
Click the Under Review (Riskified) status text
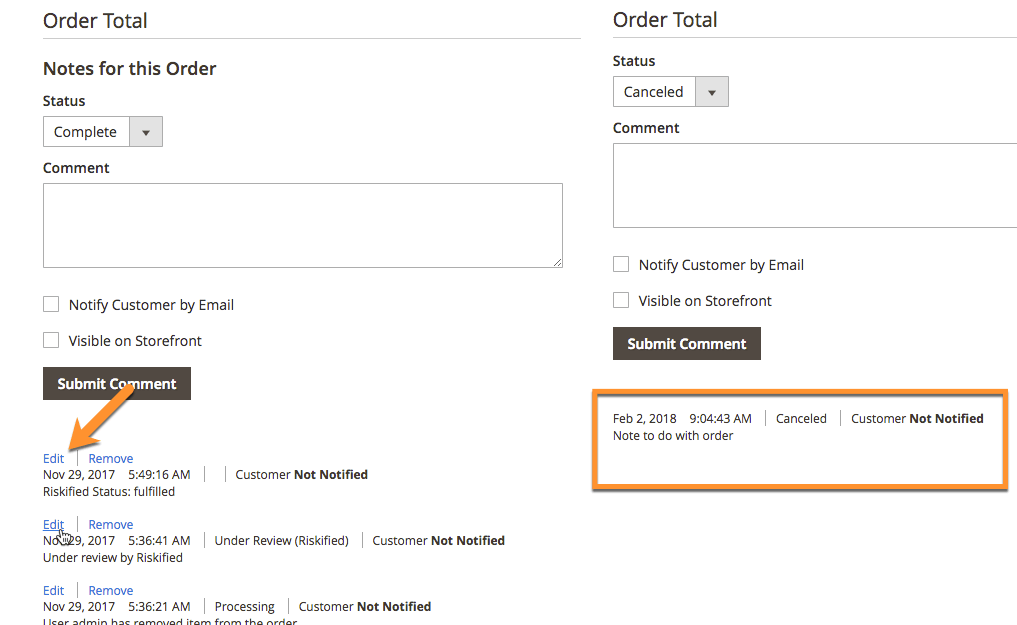point(281,541)
